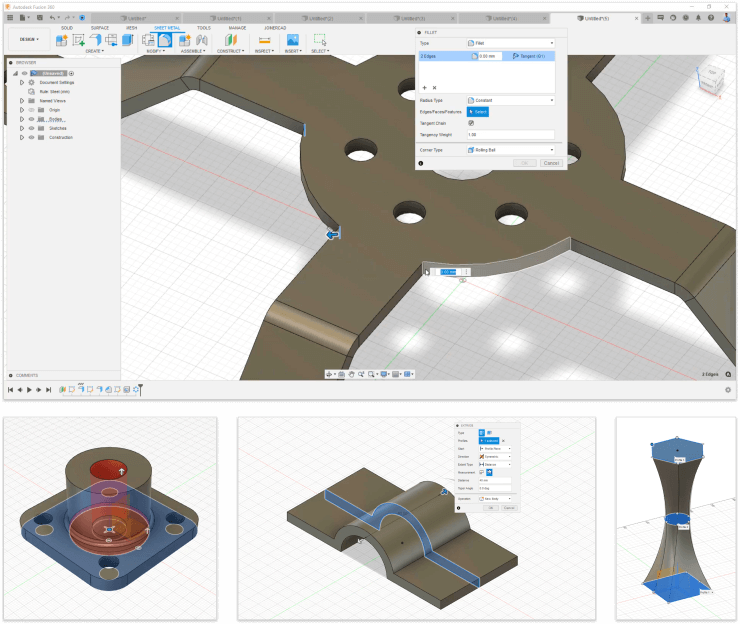Select the highlighted Fillet tool icon
This screenshot has height=624, width=740.
165,41
